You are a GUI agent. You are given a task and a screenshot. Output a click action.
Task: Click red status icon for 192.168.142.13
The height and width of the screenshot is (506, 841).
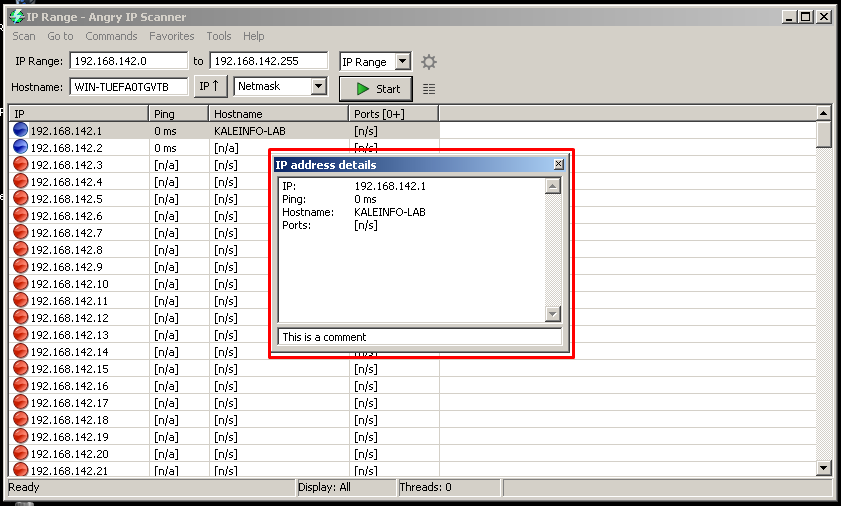20,334
